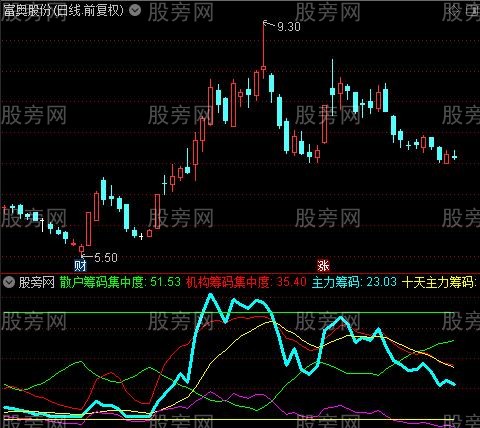Image resolution: width=480 pixels, height=428 pixels.
Task: Open the dropdown next to 富奥股份 title
Action: (135, 11)
